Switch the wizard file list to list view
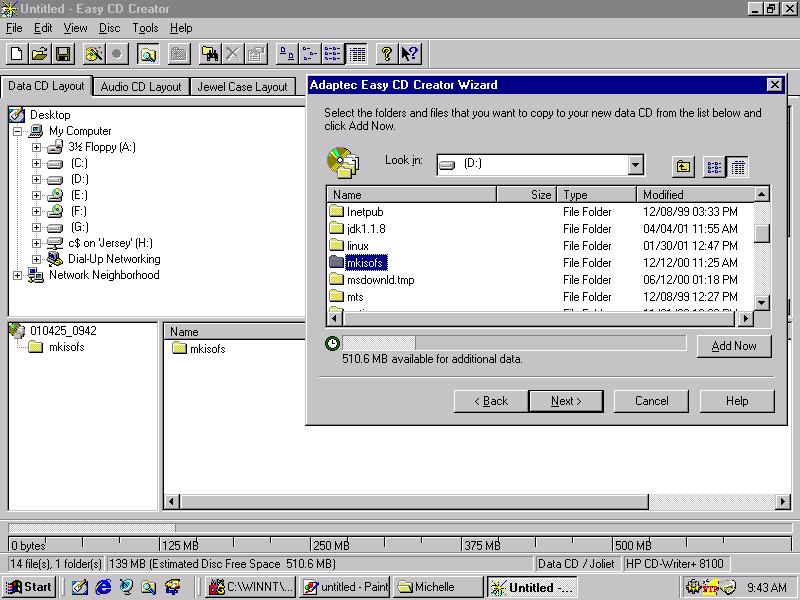The image size is (800, 600). (x=714, y=167)
